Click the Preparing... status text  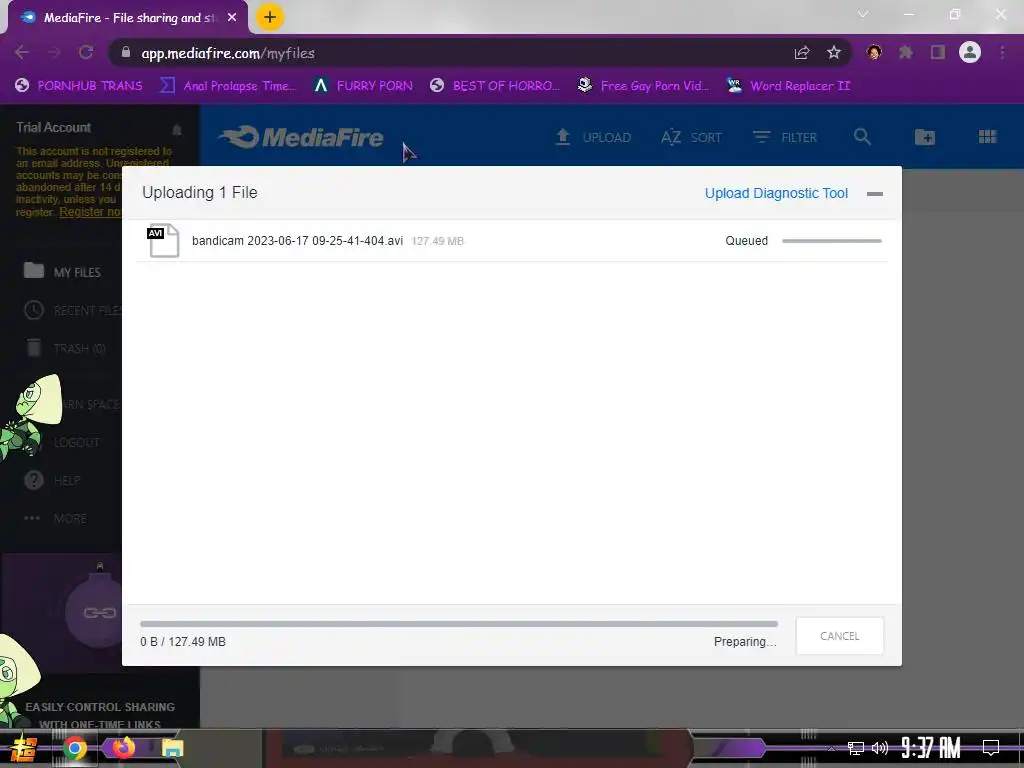745,641
